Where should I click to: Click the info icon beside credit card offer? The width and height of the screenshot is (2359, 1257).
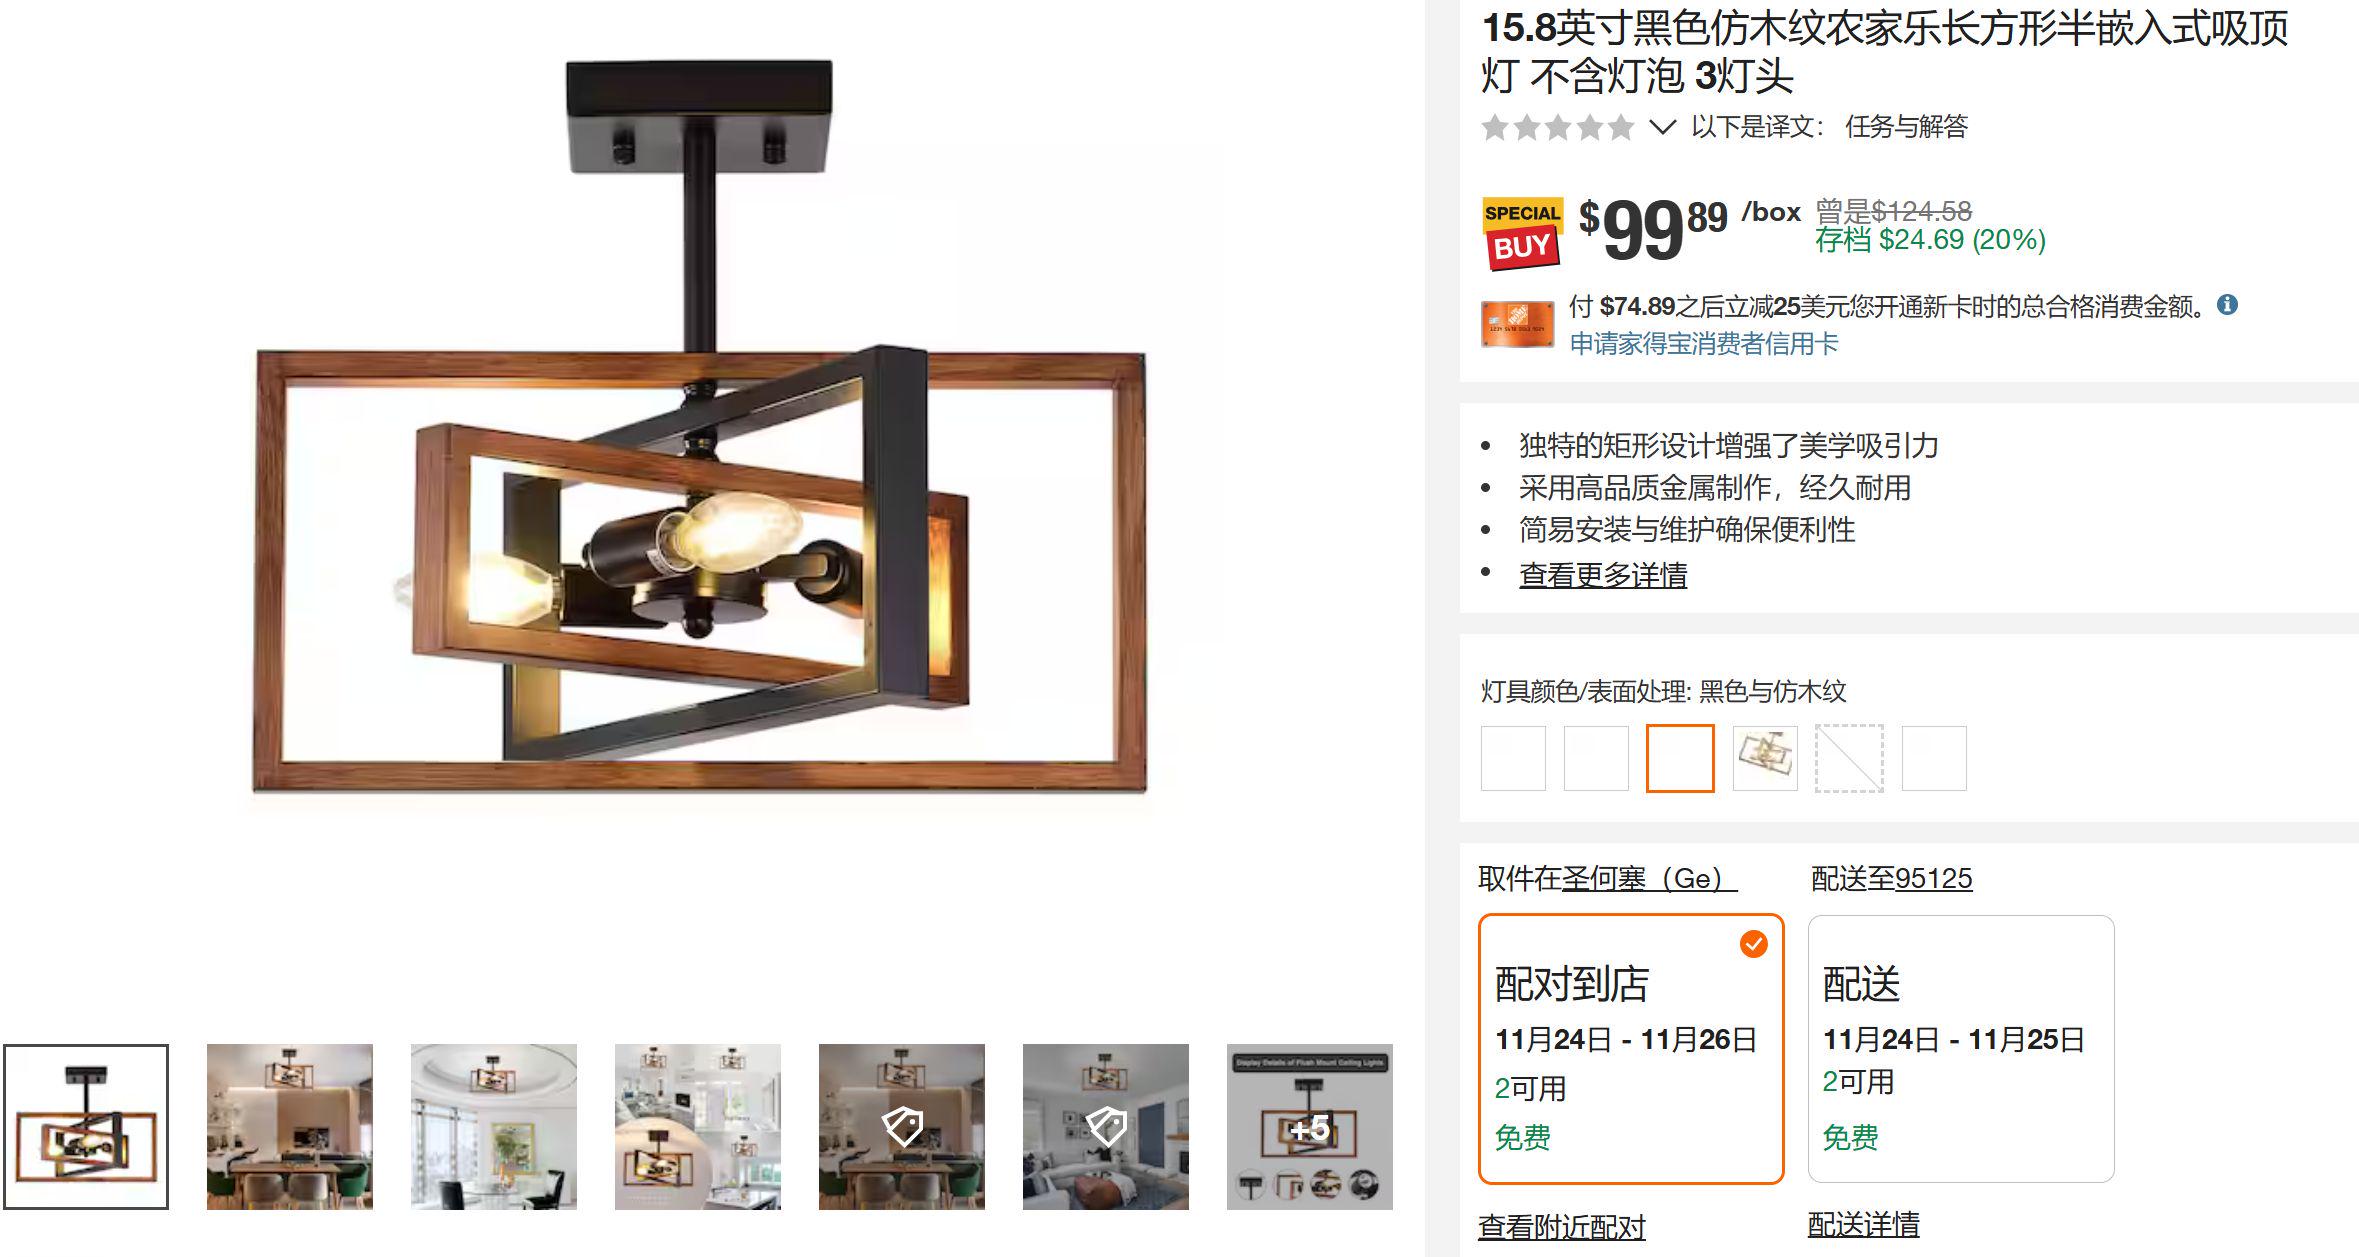pos(2227,305)
